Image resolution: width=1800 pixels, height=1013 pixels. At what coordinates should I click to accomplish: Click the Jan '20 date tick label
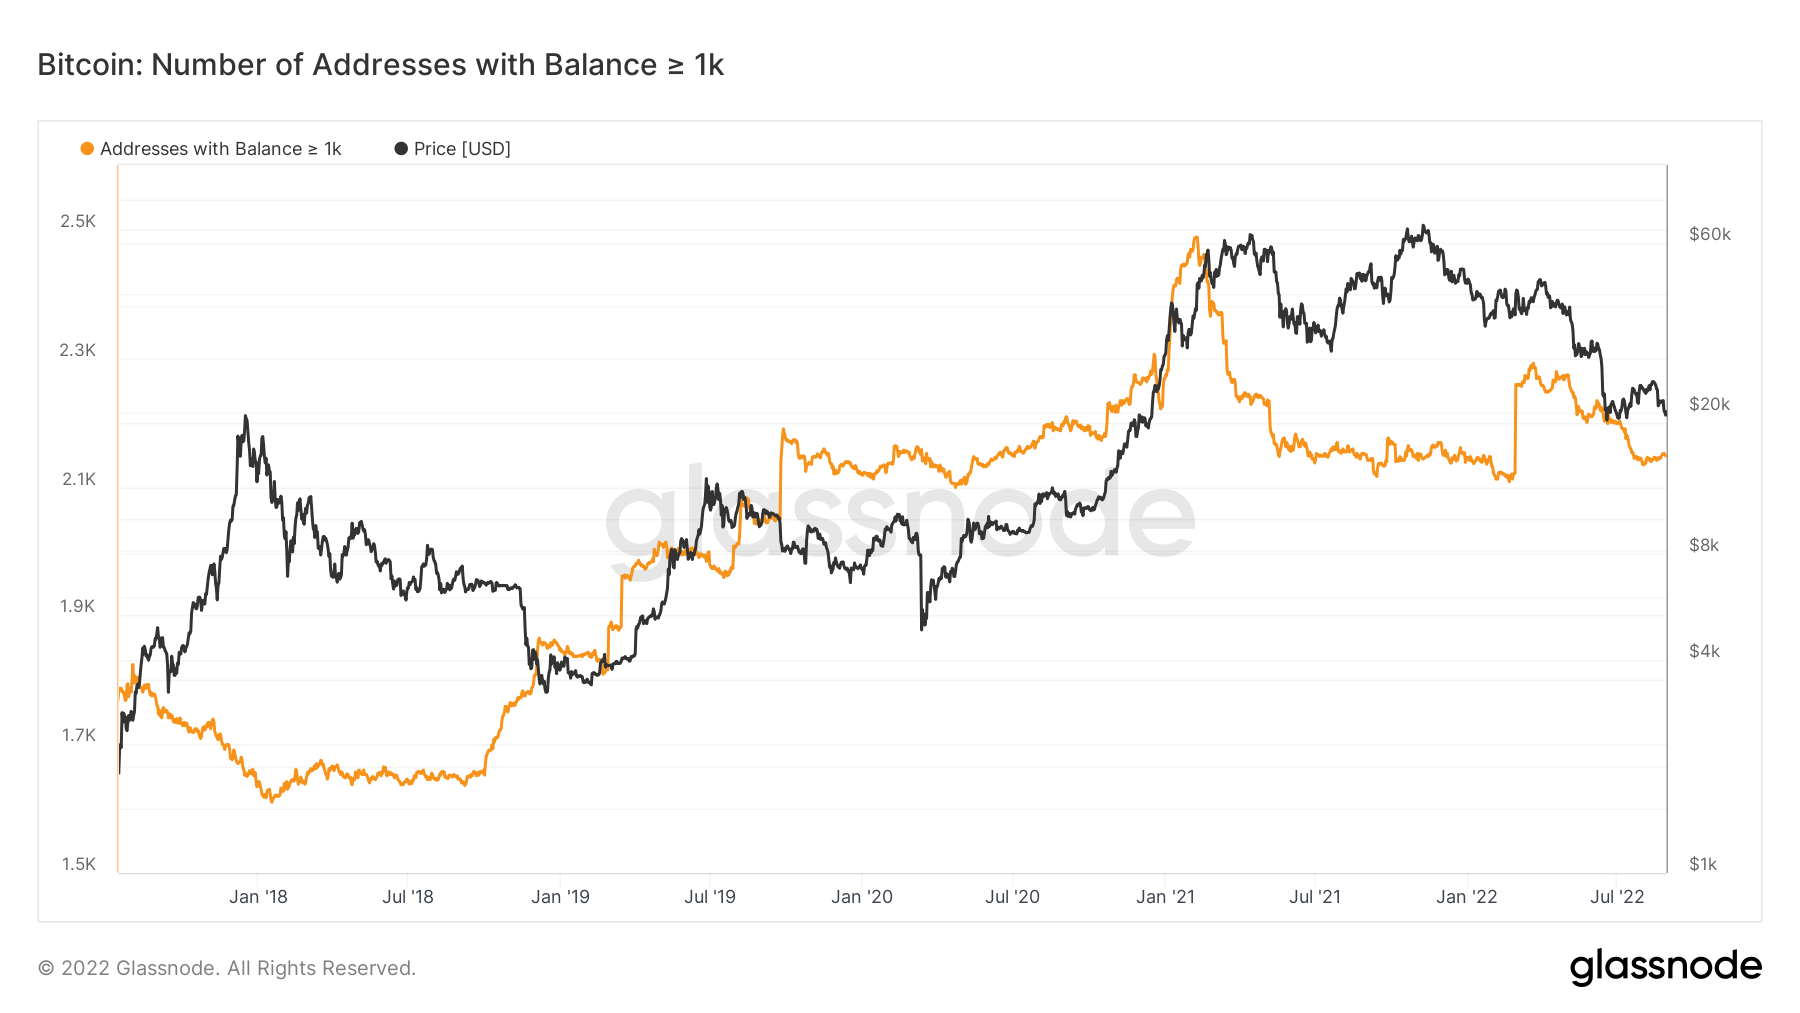(862, 897)
